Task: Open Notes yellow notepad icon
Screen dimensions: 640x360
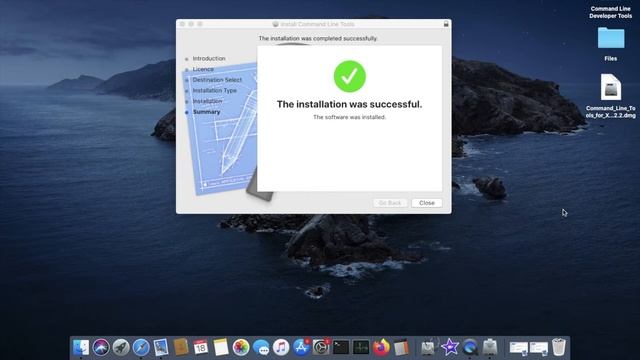Action: pyautogui.click(x=221, y=347)
